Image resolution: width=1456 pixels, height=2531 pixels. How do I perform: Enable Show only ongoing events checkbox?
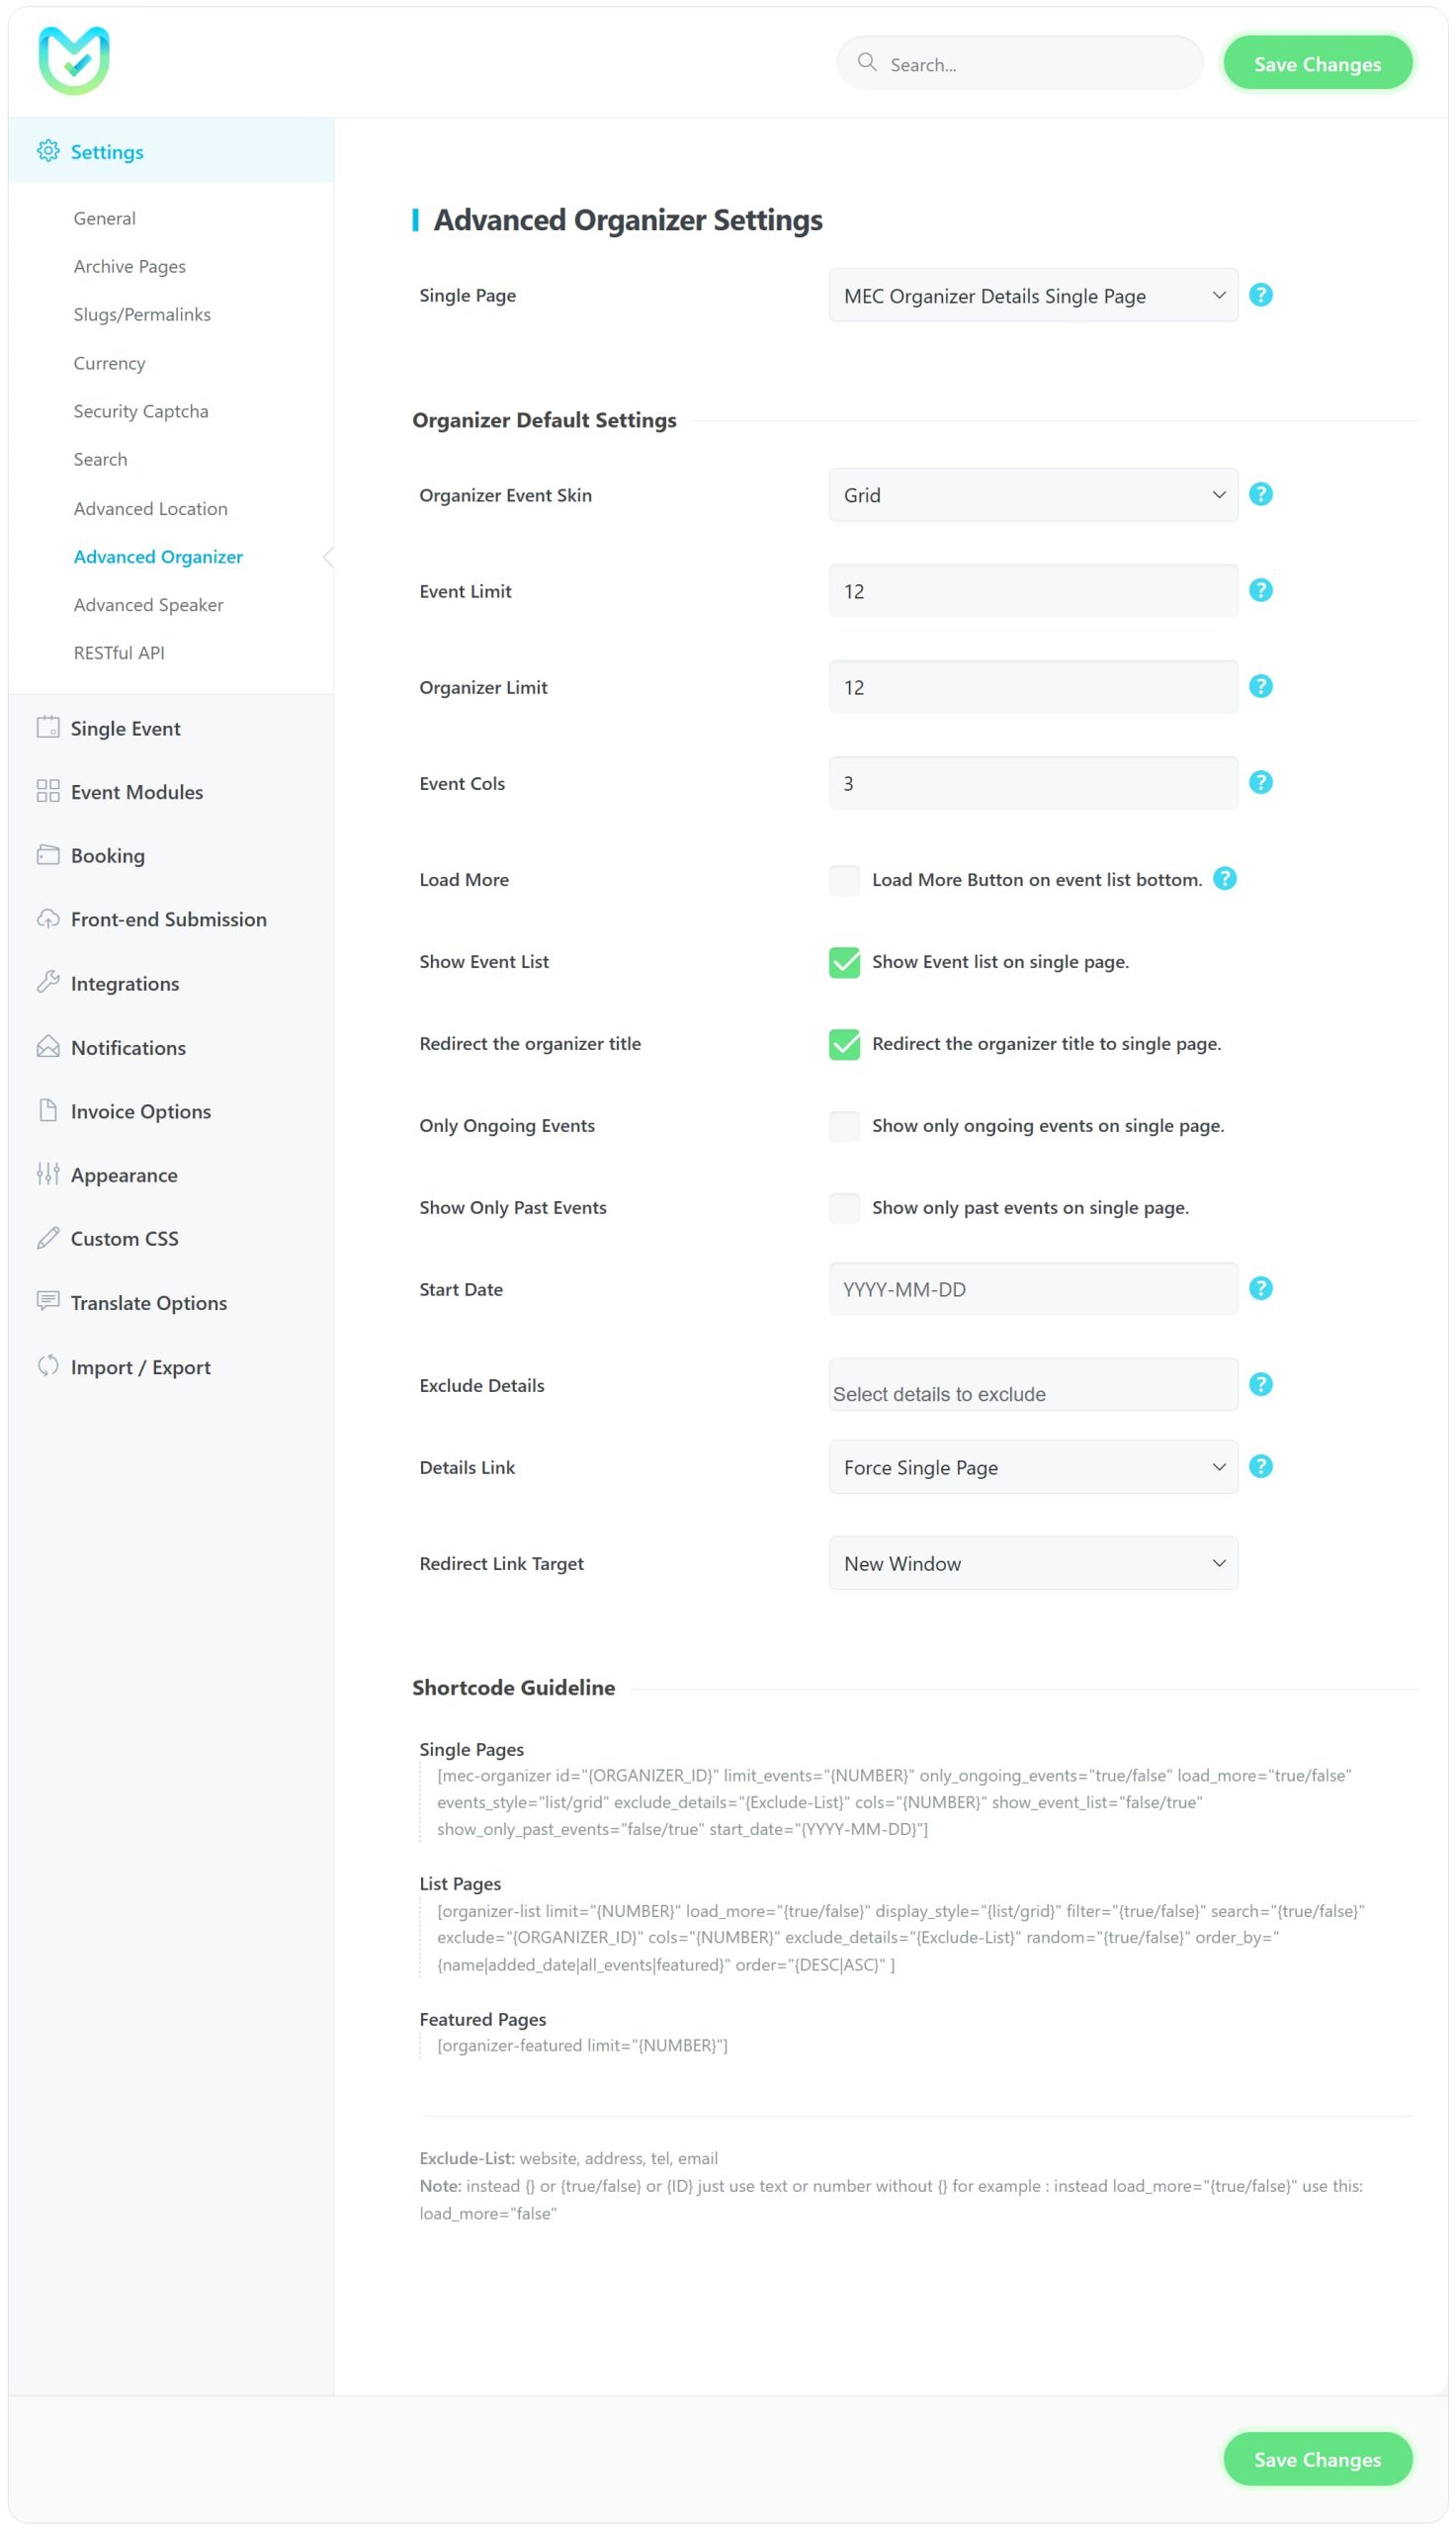click(844, 1126)
